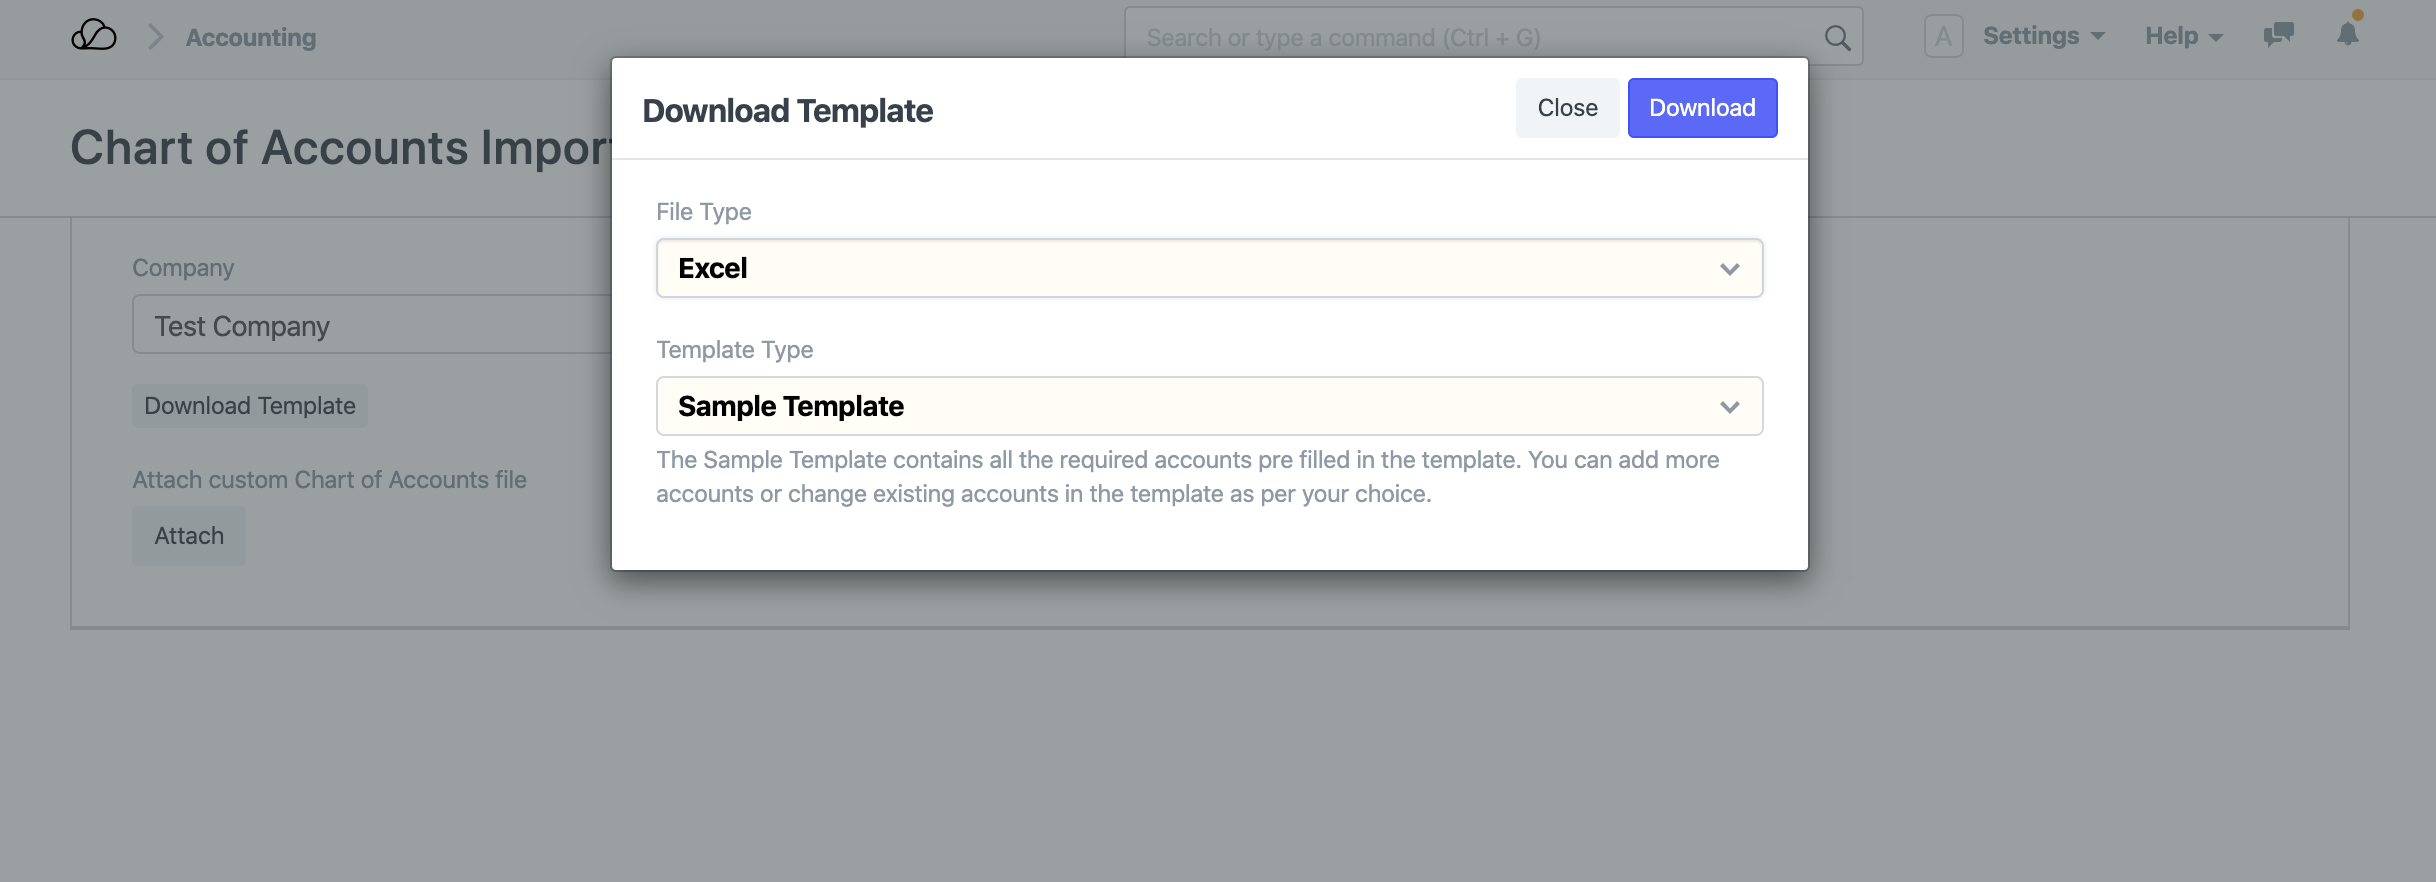Click the blue Download button

pos(1701,108)
